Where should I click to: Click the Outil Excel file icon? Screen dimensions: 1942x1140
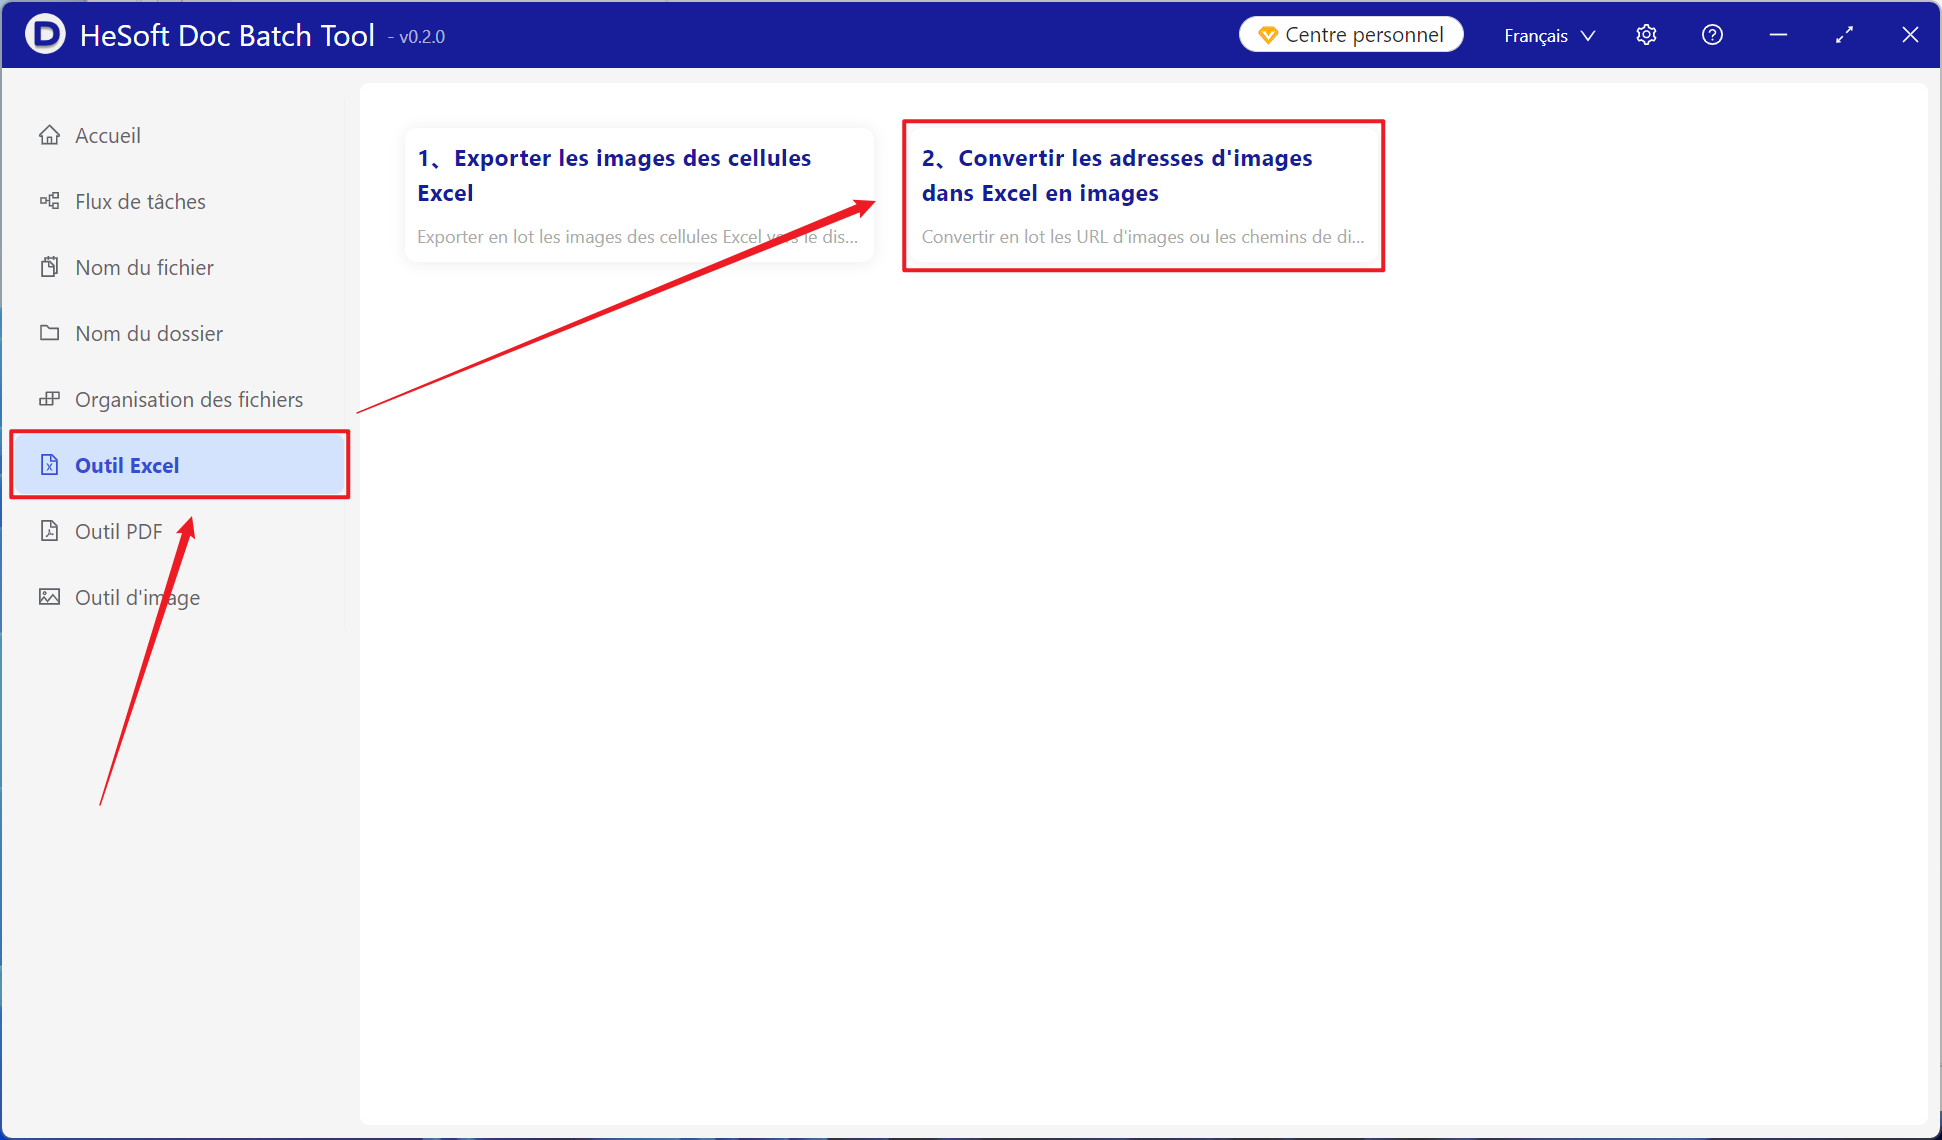point(49,465)
